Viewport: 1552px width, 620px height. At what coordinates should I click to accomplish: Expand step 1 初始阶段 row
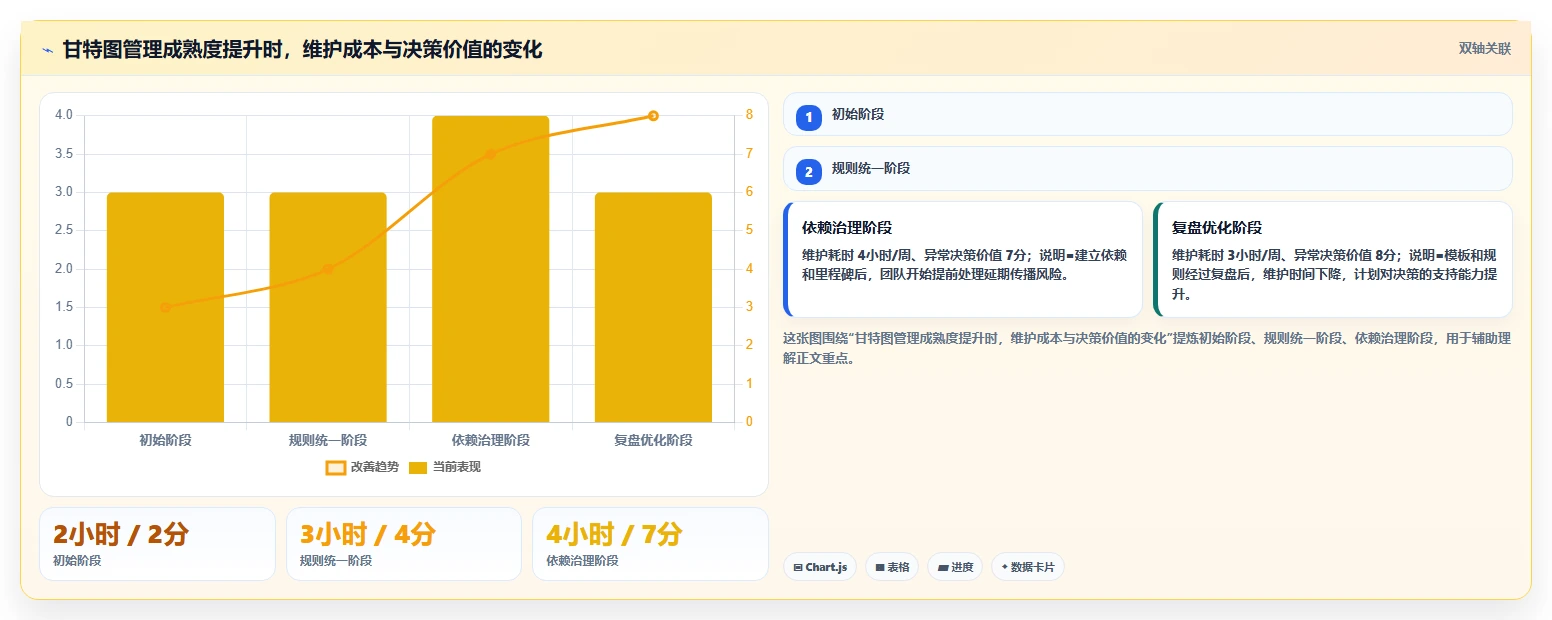tap(1147, 114)
